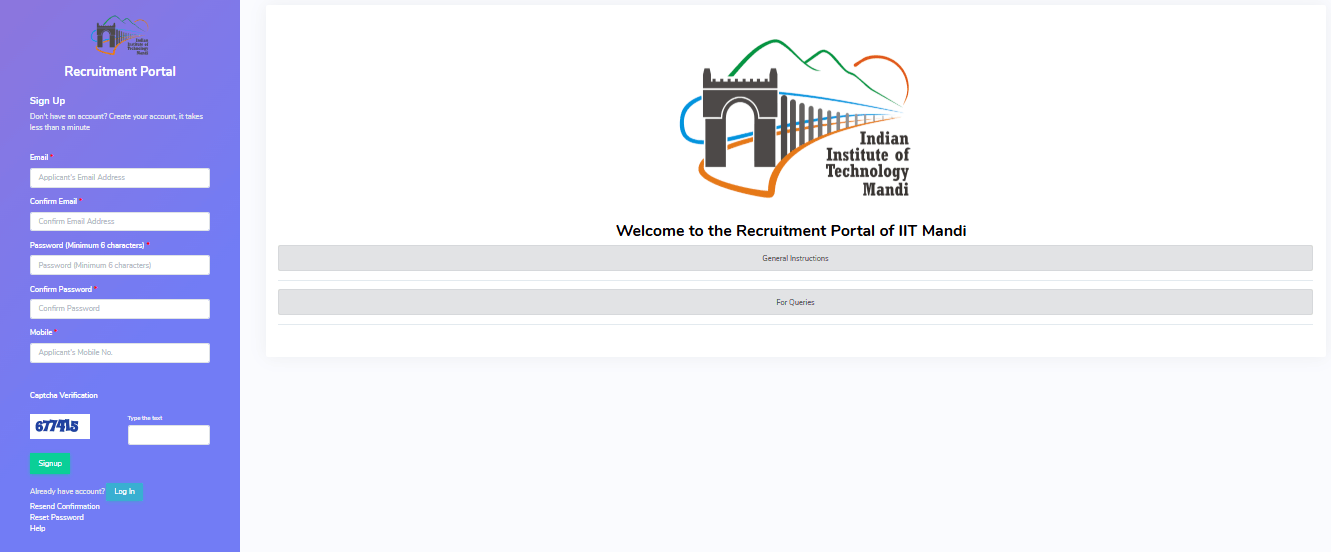Focus the Applicant's Mobile No. field
Screen dimensions: 1331x552
coord(120,353)
